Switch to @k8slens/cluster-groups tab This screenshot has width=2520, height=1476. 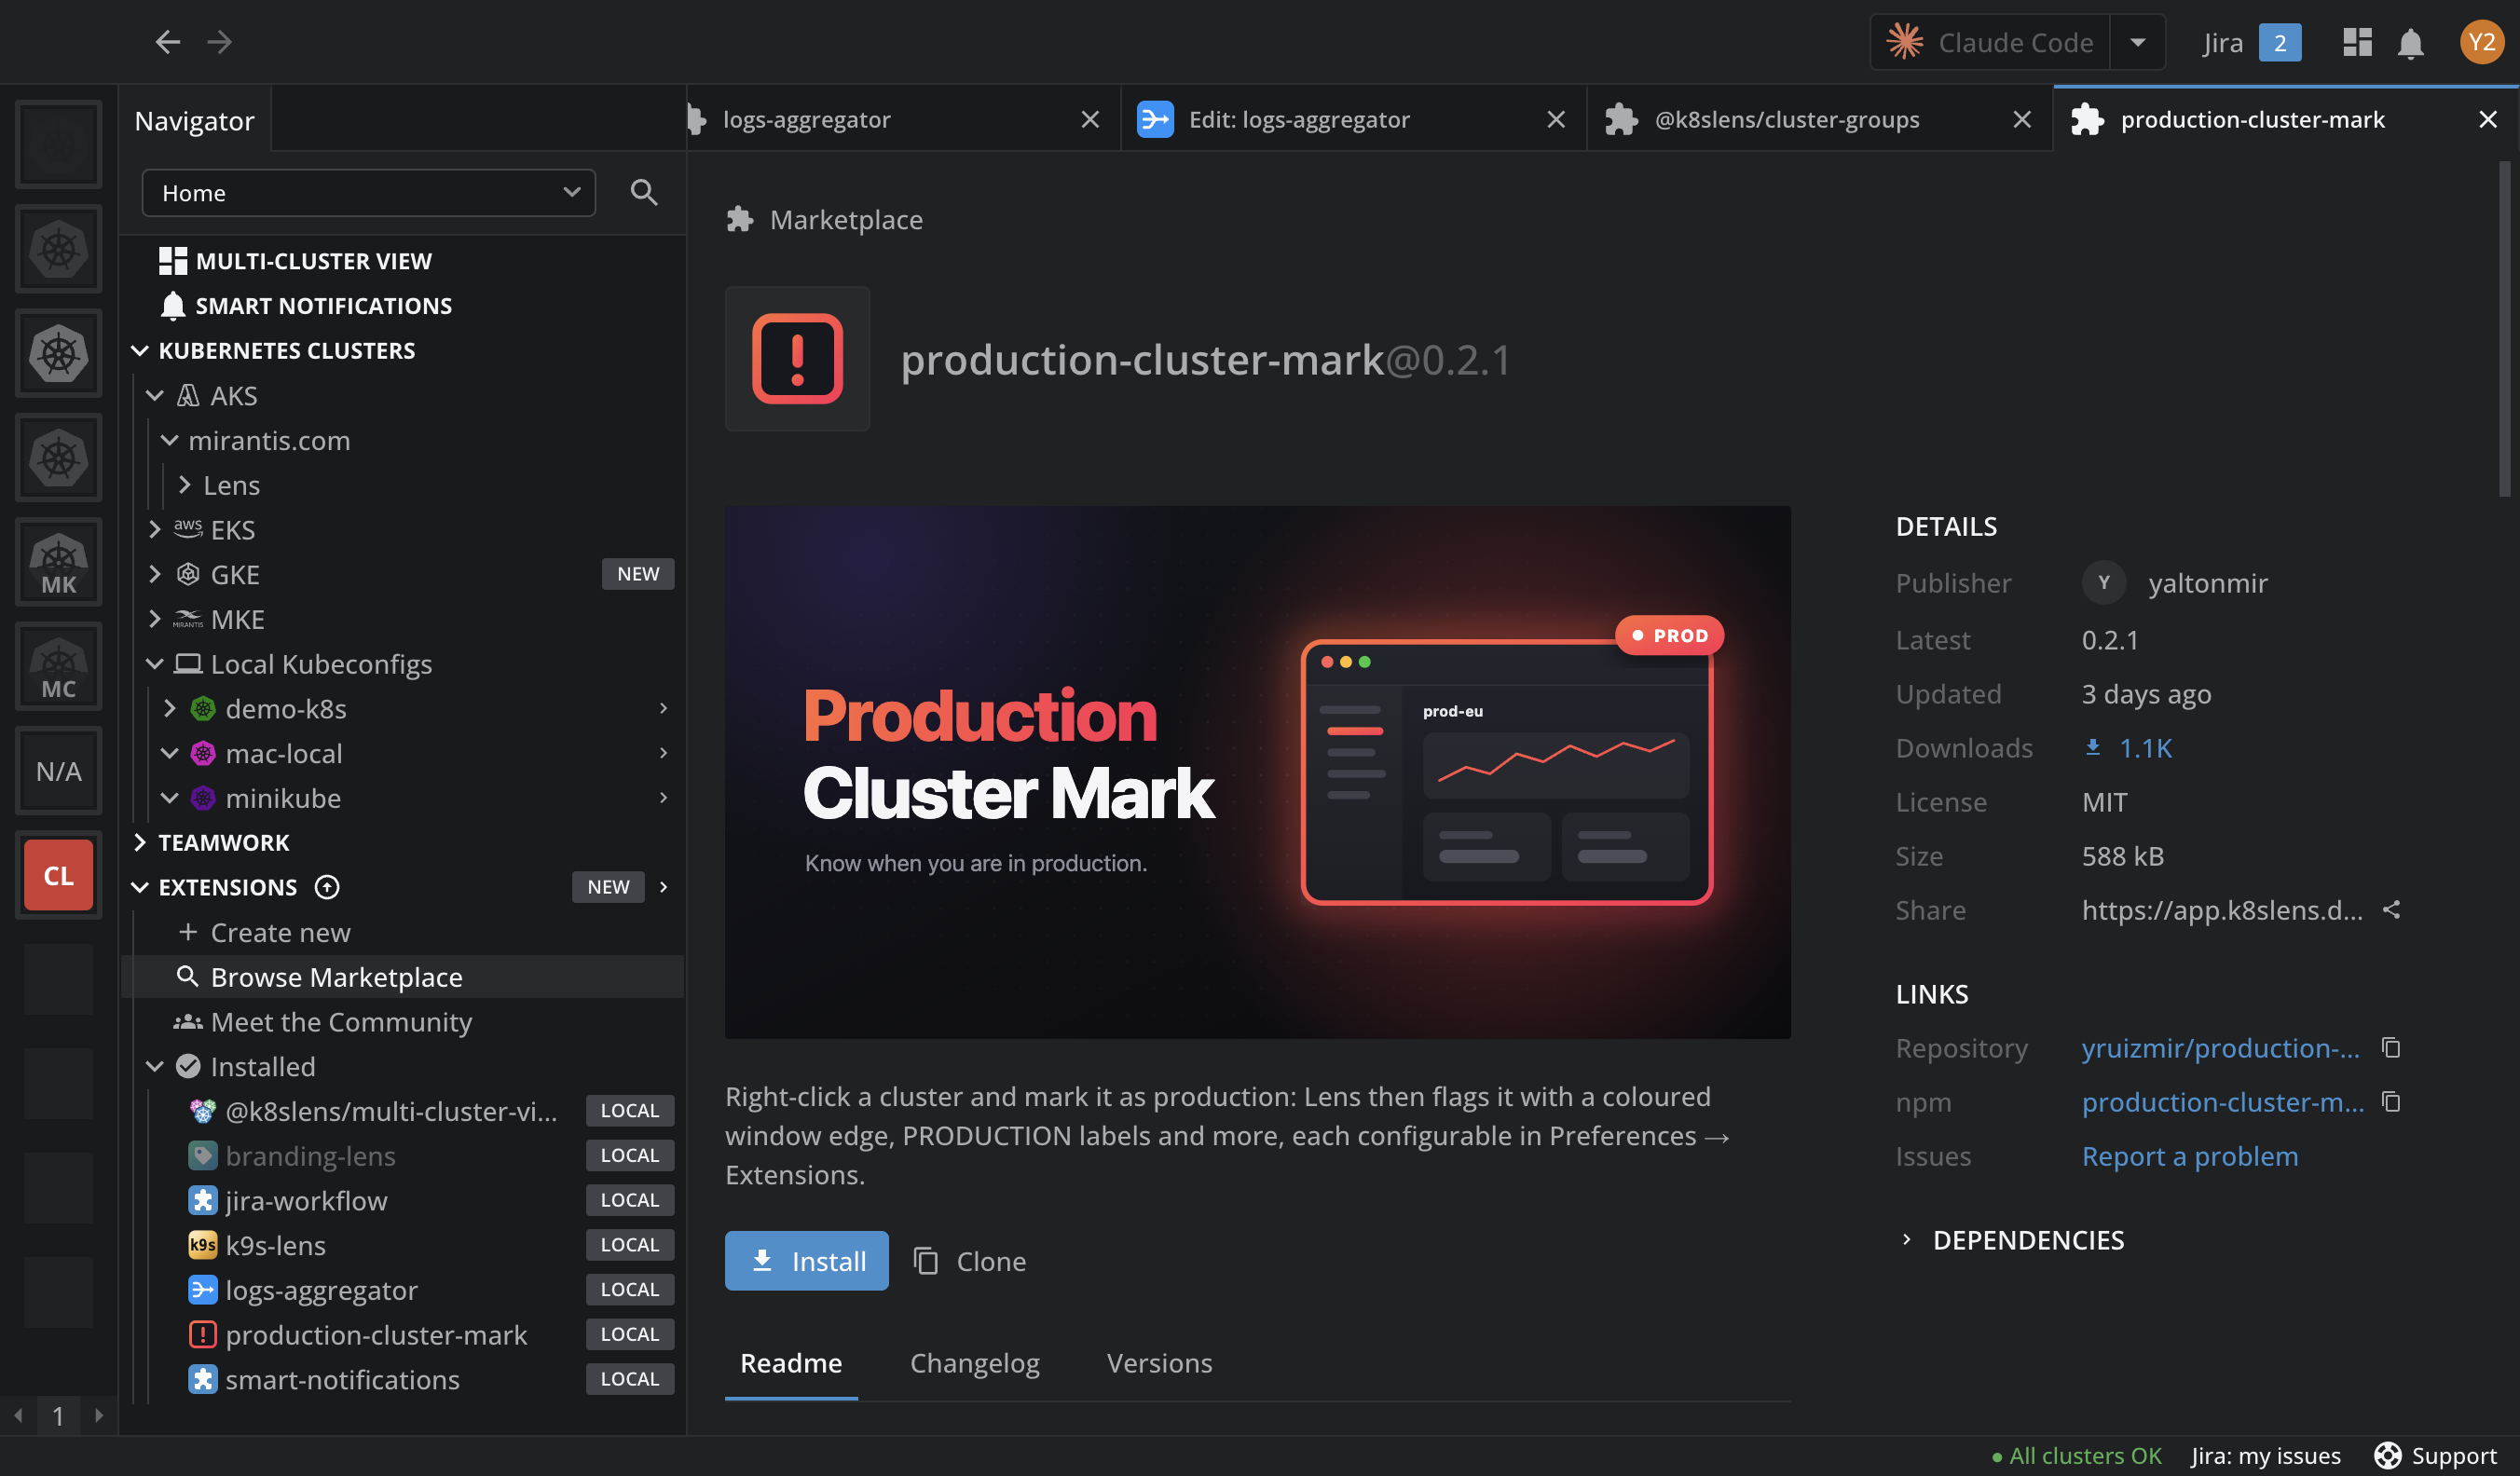coord(1819,120)
